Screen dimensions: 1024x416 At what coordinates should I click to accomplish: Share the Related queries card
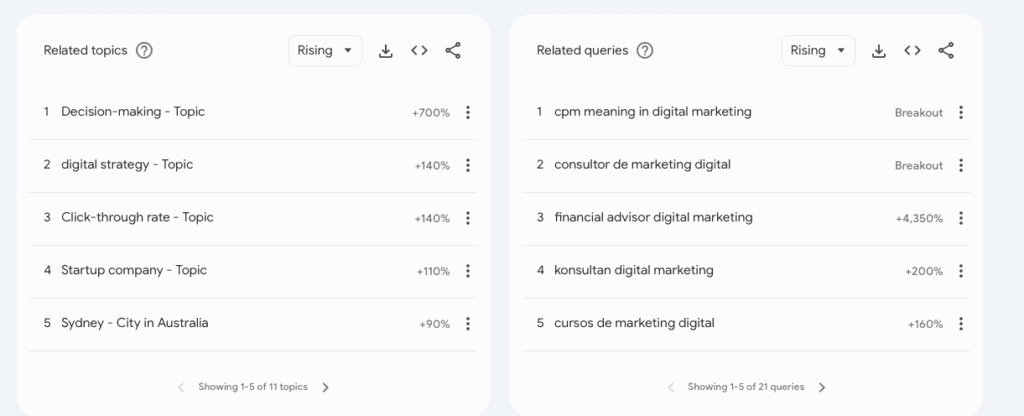(x=946, y=51)
